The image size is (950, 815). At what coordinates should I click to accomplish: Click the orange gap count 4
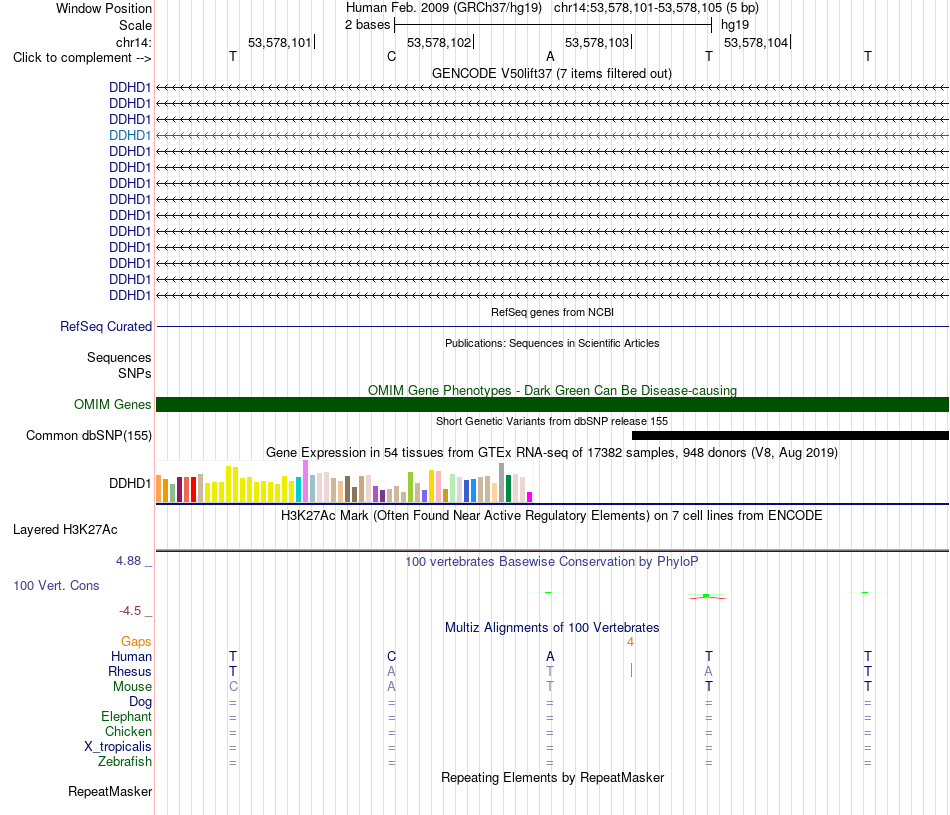(630, 642)
